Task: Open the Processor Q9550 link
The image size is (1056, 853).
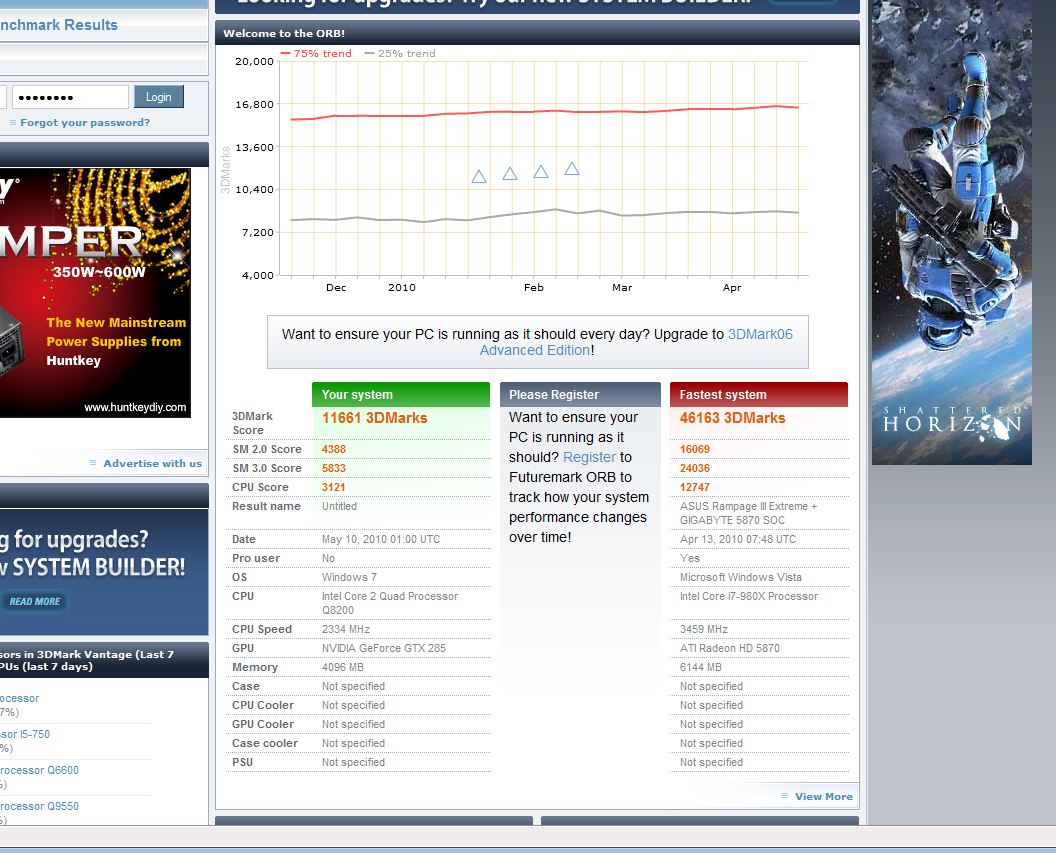Action: (39, 806)
